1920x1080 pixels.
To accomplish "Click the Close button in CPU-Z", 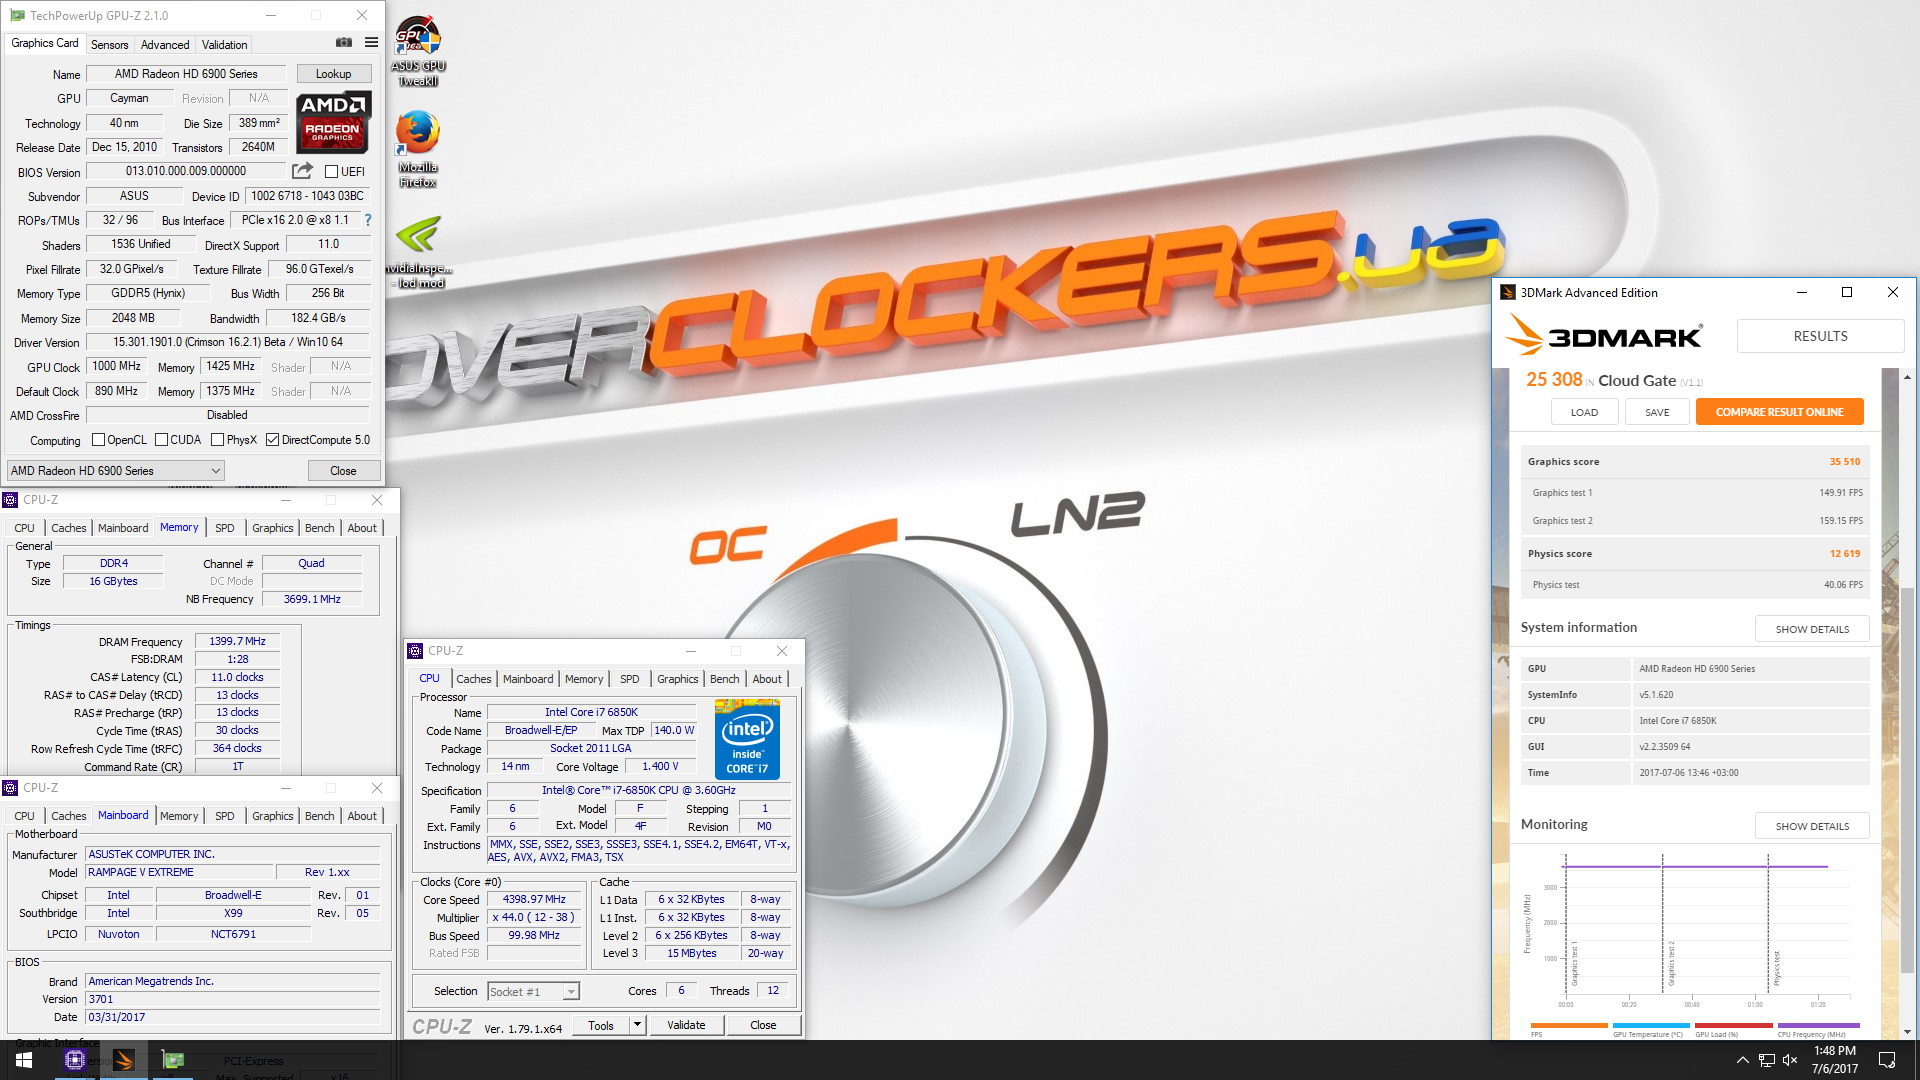I will click(763, 1025).
